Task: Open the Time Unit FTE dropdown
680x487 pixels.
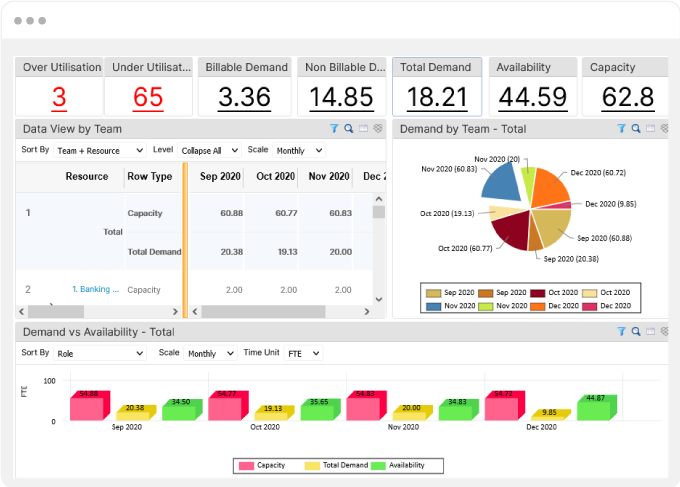Action: tap(303, 353)
